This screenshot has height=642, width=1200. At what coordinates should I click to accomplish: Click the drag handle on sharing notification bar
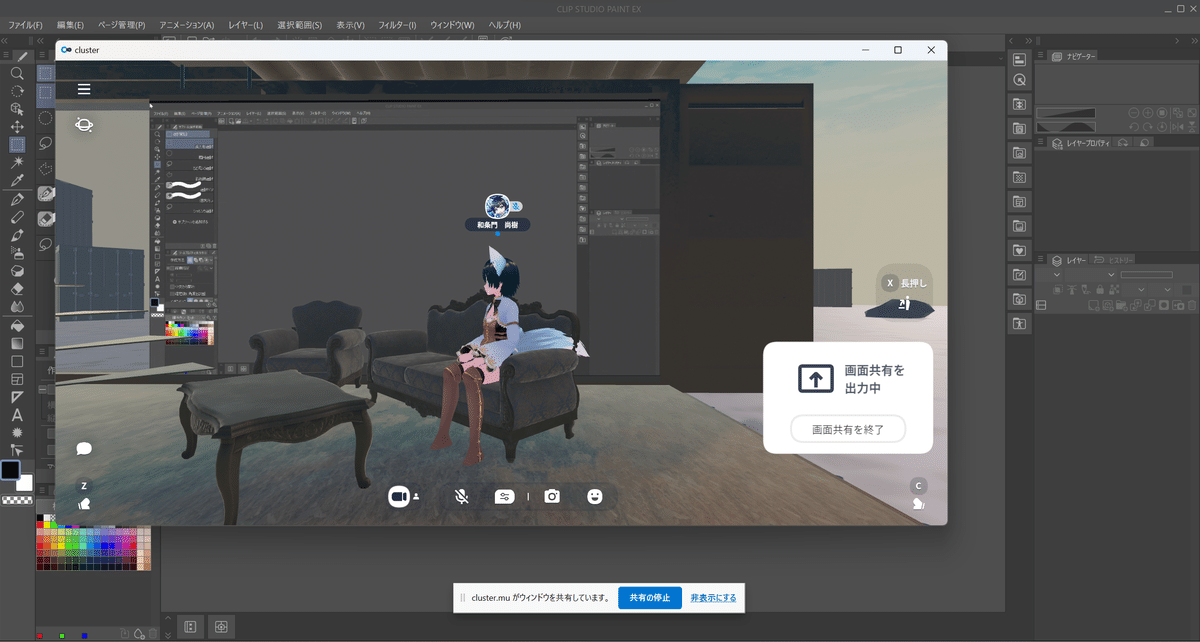click(462, 598)
